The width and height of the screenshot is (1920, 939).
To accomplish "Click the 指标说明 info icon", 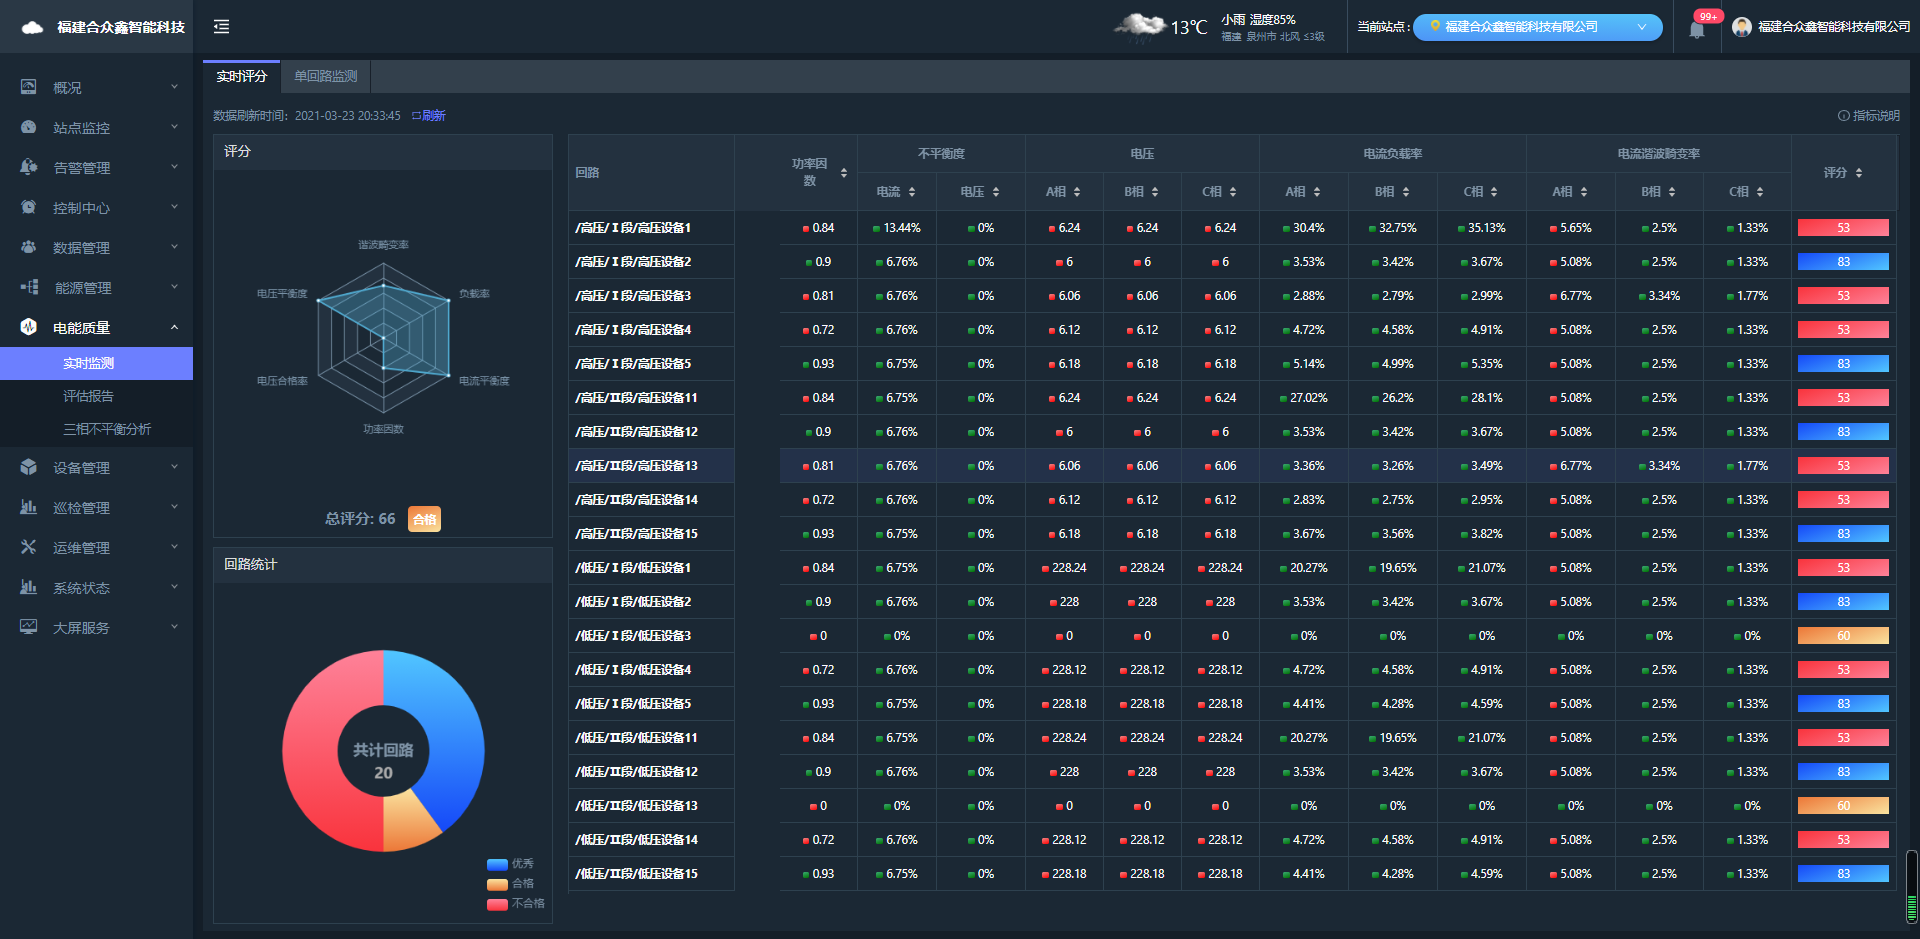I will click(x=1843, y=116).
